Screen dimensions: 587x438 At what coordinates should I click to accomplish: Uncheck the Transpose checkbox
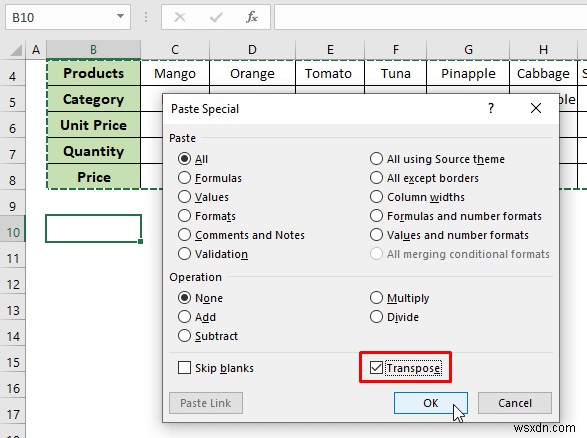coord(376,368)
